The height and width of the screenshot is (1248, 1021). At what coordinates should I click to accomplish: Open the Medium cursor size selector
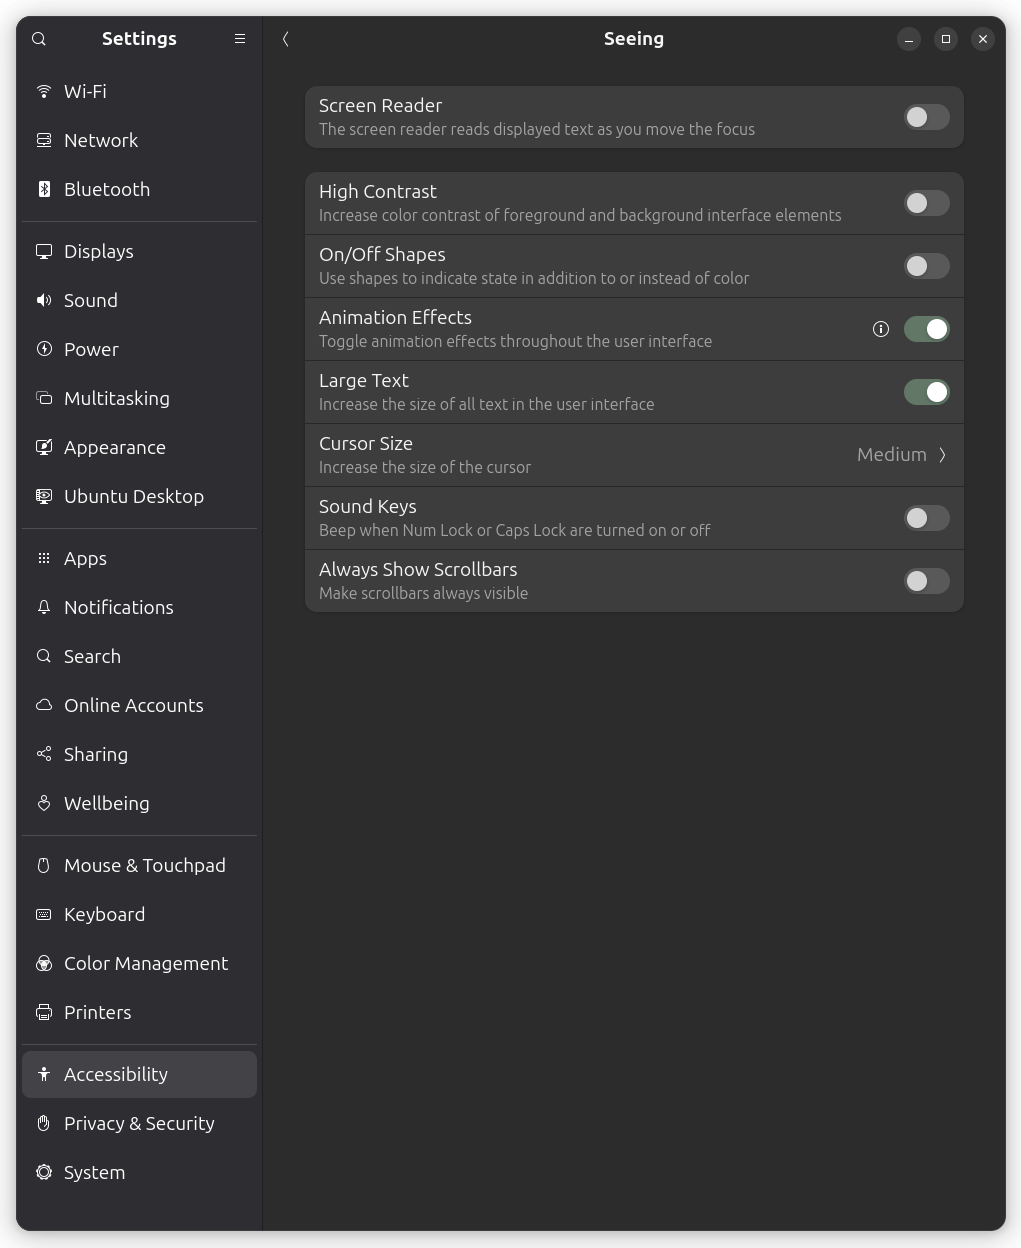click(x=891, y=455)
